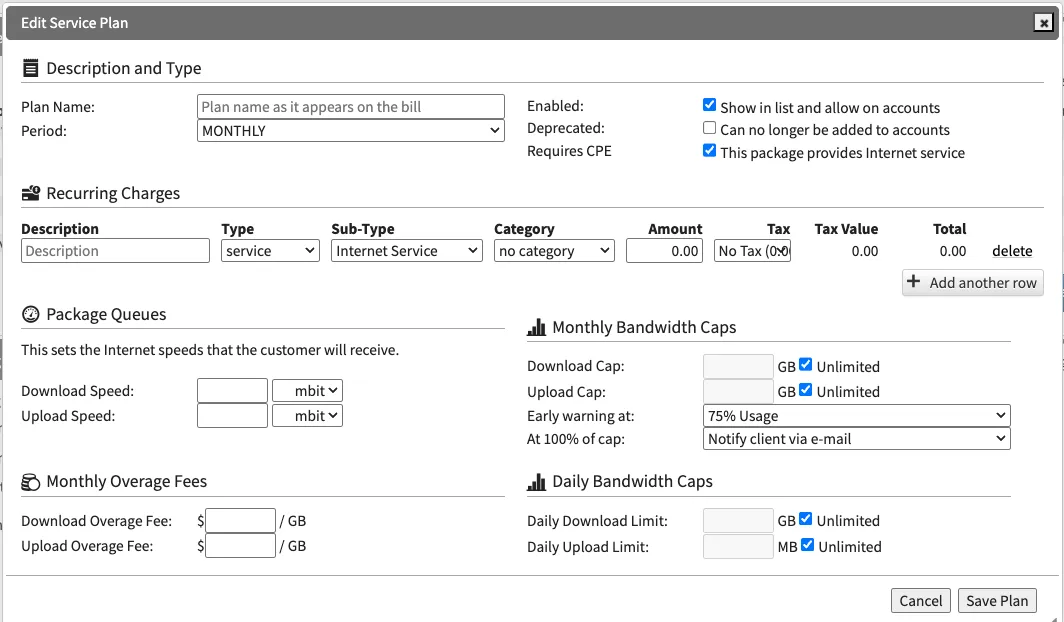Focus the Plan Name input field

[x=351, y=106]
